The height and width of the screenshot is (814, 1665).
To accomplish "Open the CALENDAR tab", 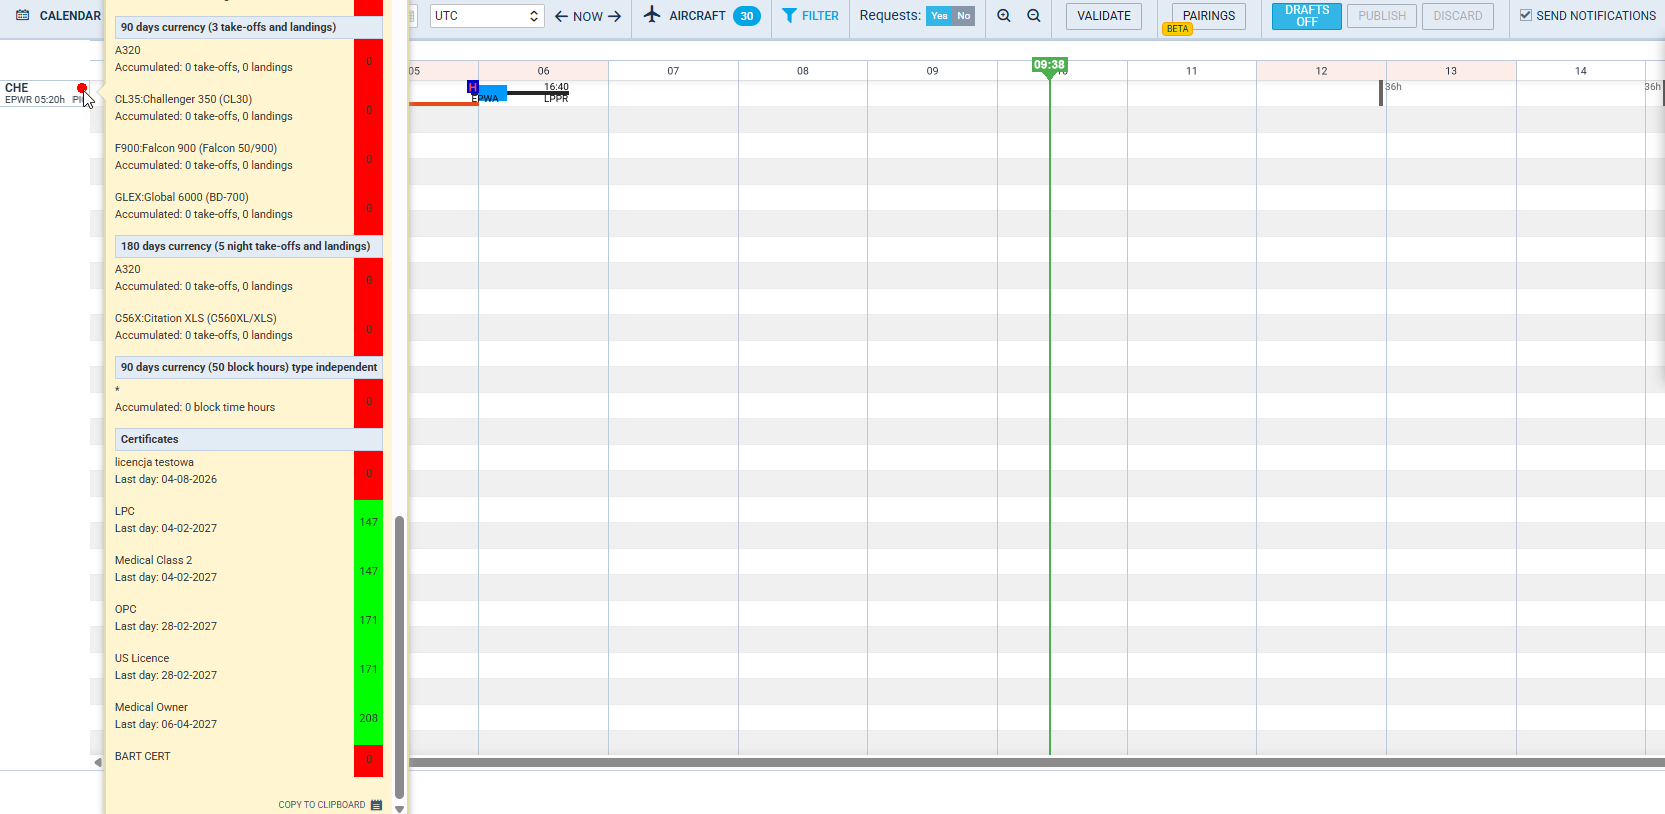I will click(70, 16).
